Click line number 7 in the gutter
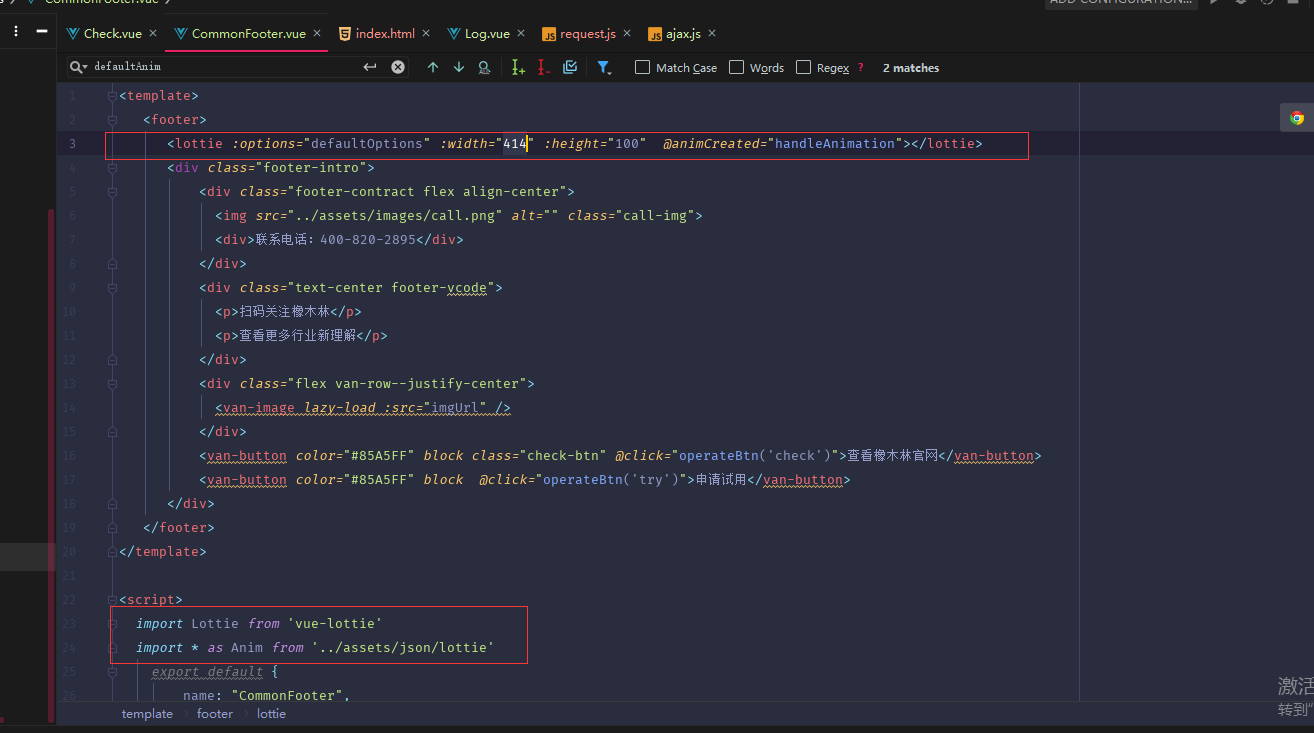 (72, 240)
